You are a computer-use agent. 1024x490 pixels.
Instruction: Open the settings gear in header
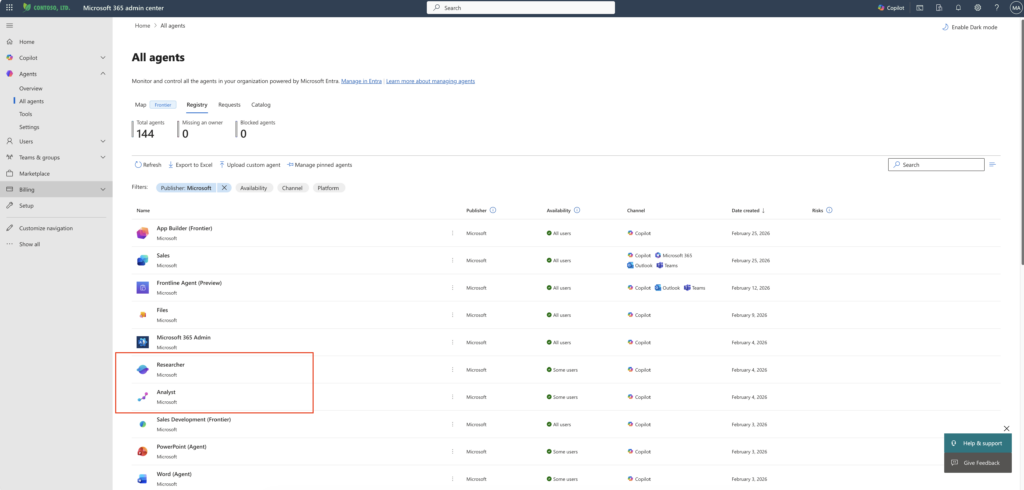pos(977,7)
